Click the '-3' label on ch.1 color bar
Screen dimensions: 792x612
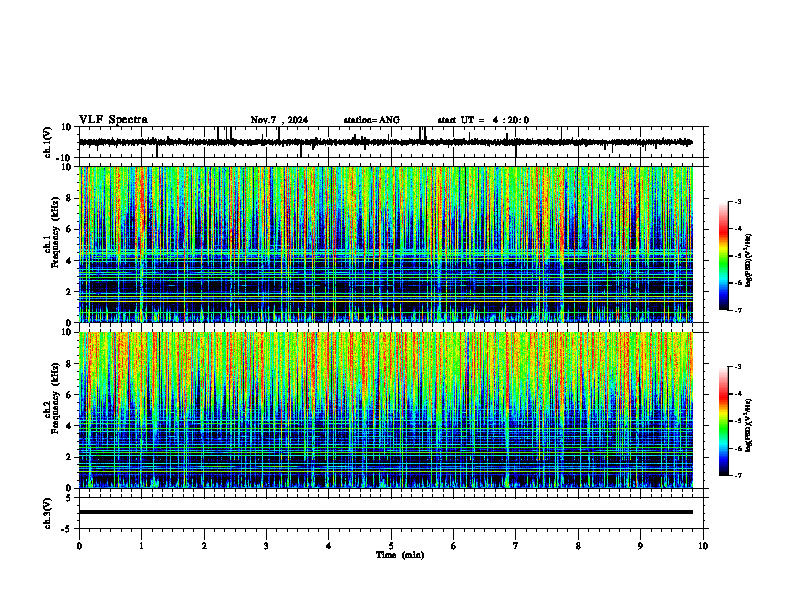point(738,201)
